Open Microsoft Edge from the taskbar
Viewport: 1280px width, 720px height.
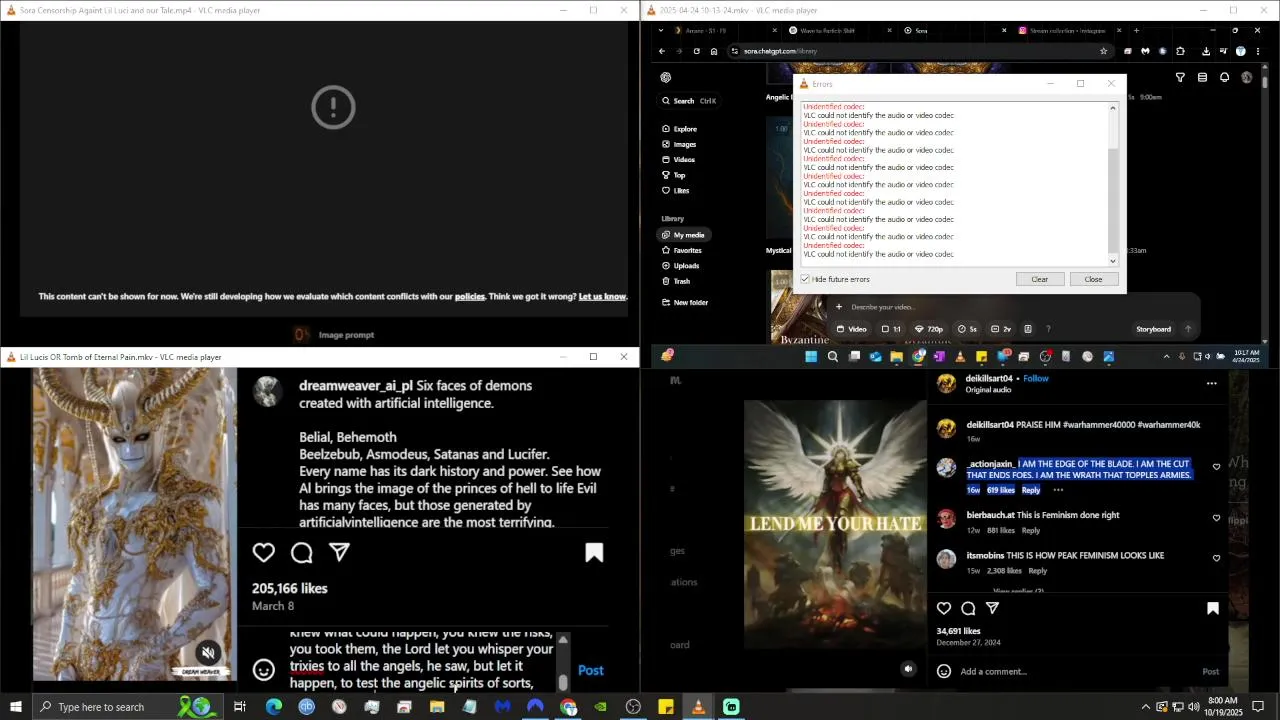(x=273, y=707)
